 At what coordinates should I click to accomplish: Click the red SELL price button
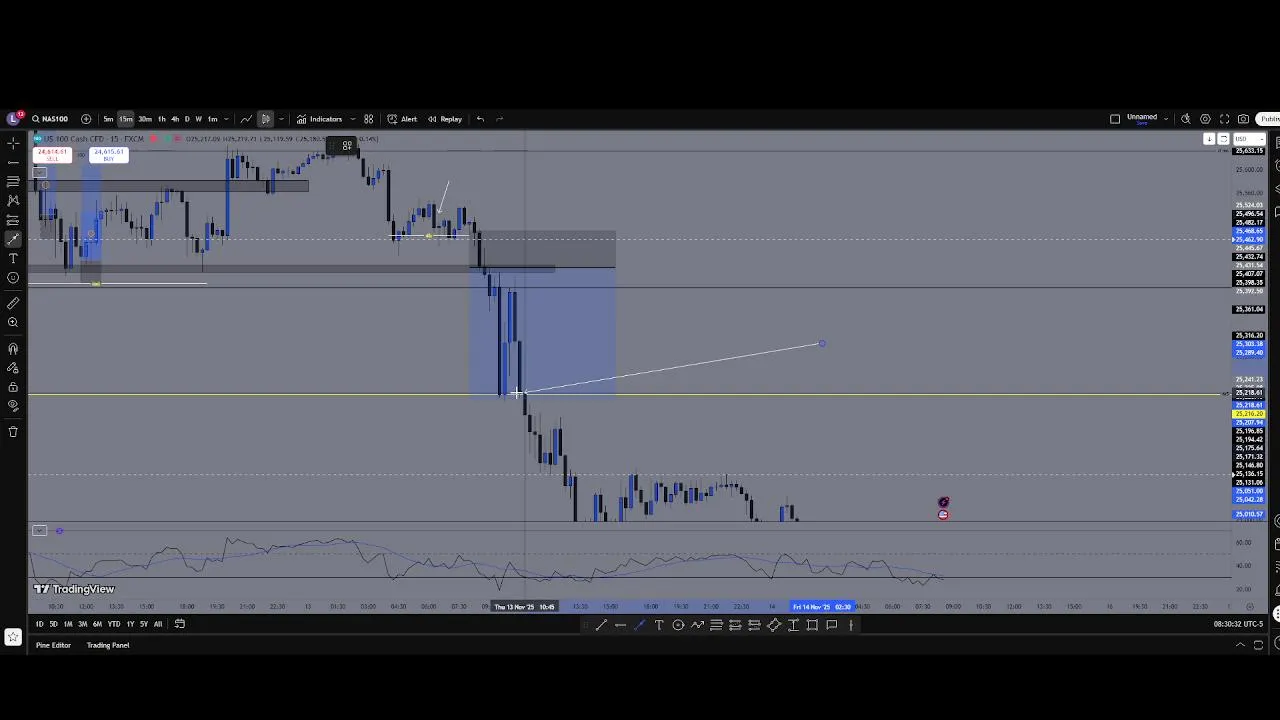pyautogui.click(x=52, y=155)
